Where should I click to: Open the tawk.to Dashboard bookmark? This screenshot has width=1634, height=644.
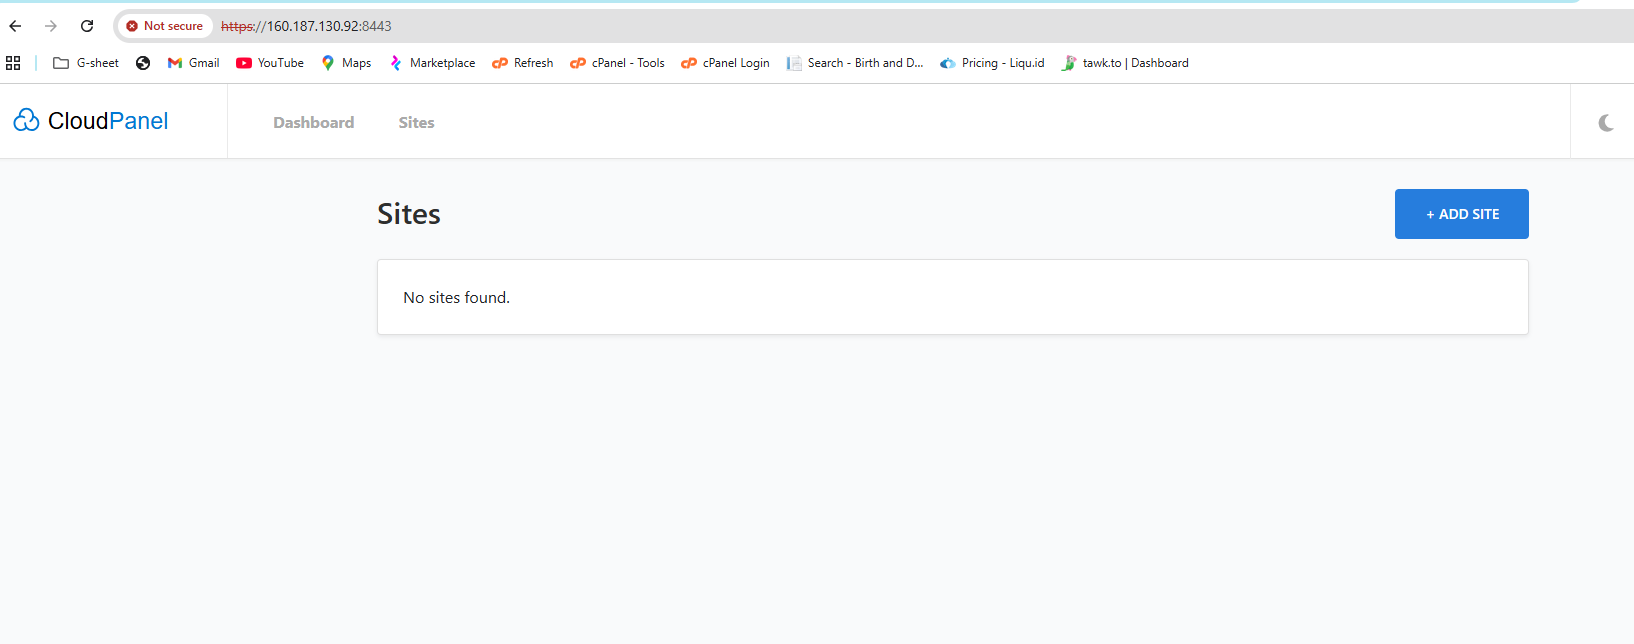tap(1125, 63)
